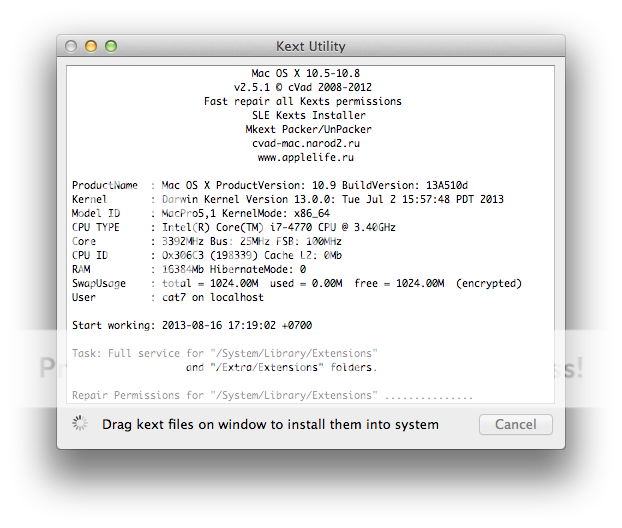Viewport: 622px width, 528px height.
Task: Click the SwapUsage total line
Action: click(297, 284)
